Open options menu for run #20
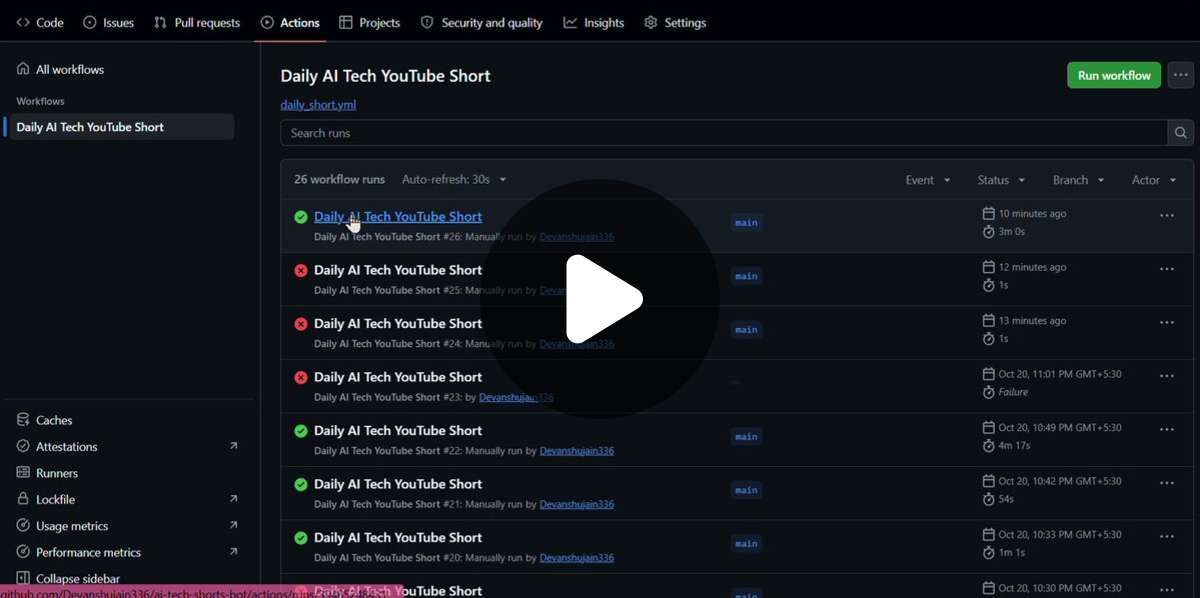The width and height of the screenshot is (1200, 598). pyautogui.click(x=1166, y=537)
